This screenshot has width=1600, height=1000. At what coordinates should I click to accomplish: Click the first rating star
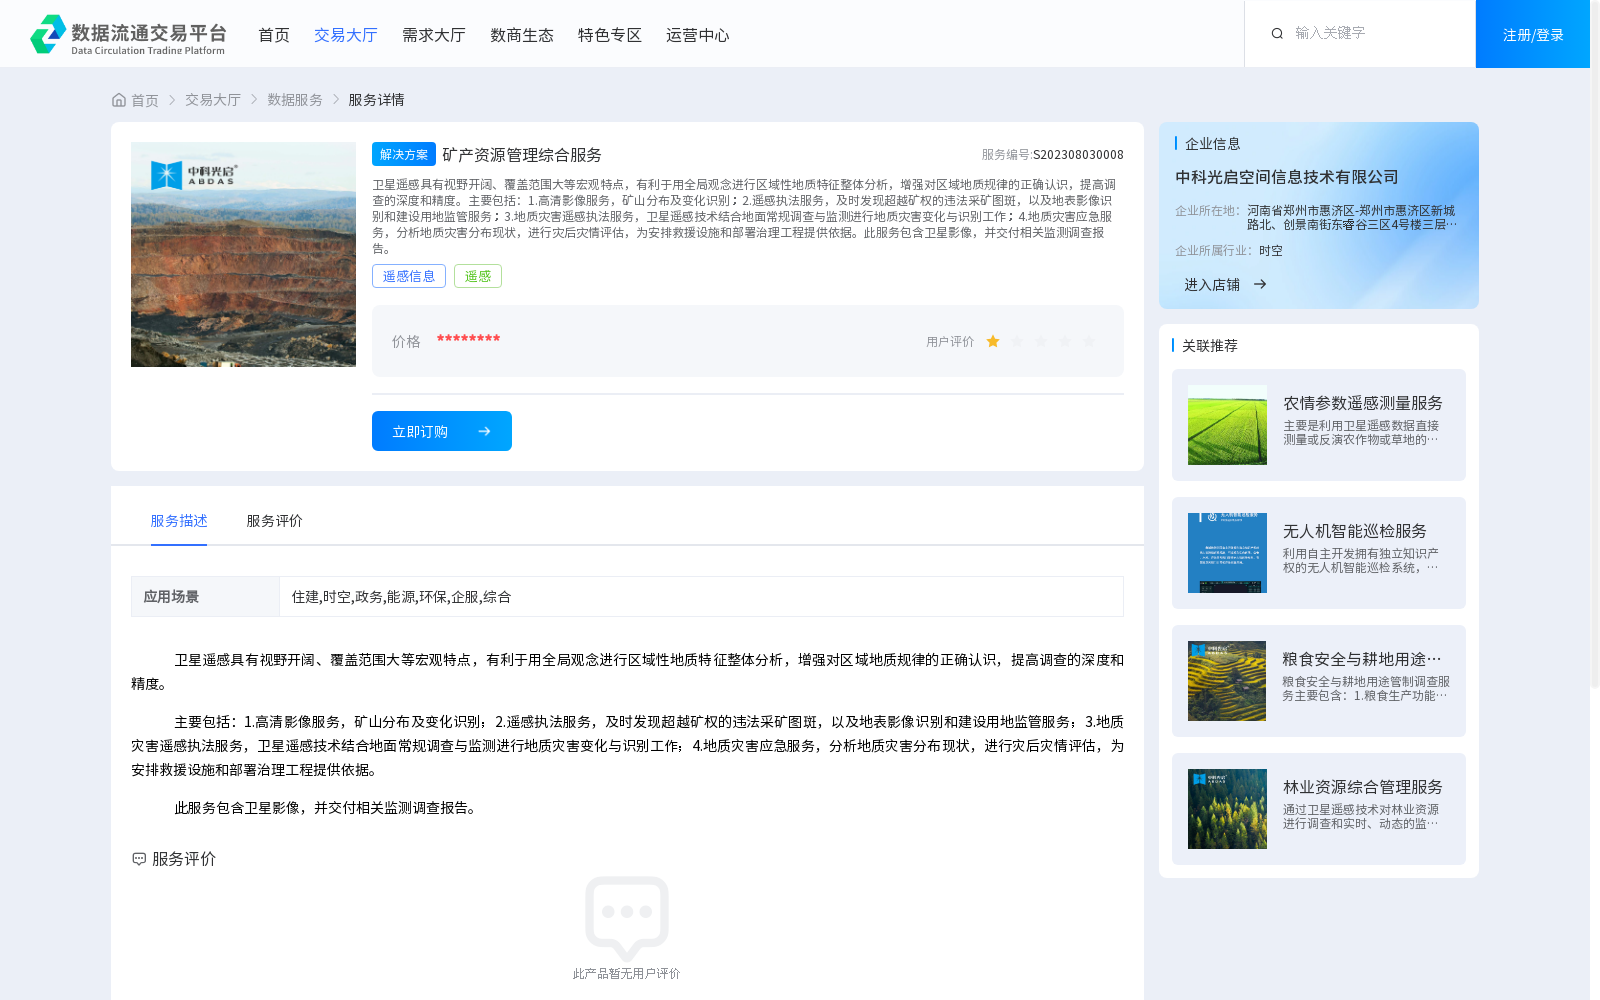(x=993, y=341)
